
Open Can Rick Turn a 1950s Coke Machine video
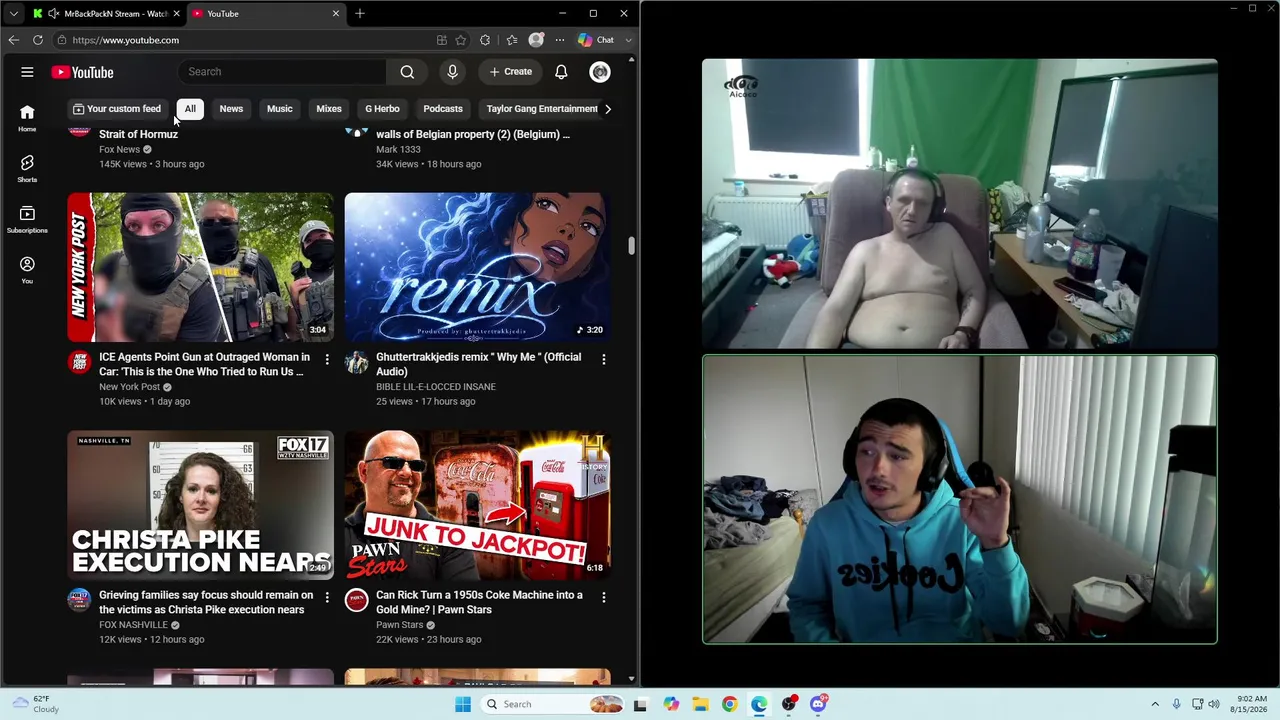479,602
